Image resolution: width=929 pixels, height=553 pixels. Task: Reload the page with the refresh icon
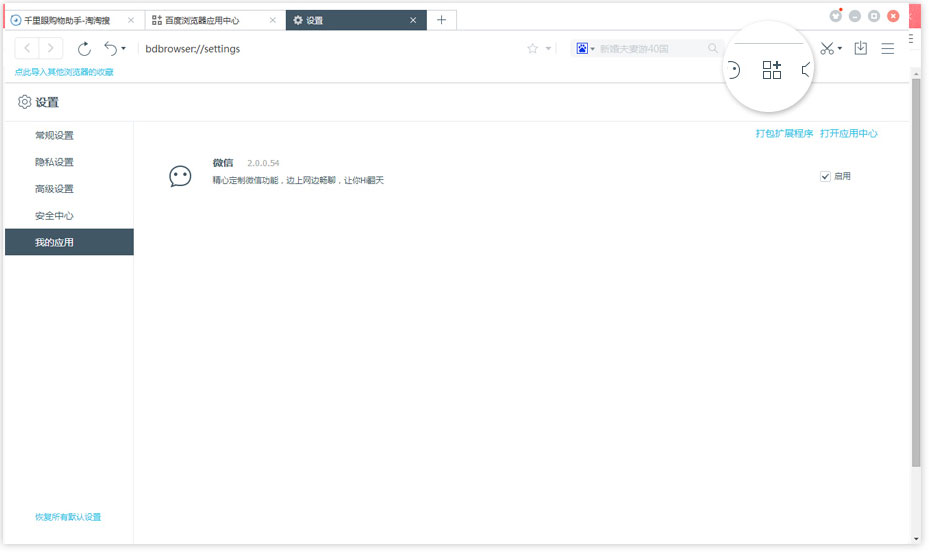[84, 48]
